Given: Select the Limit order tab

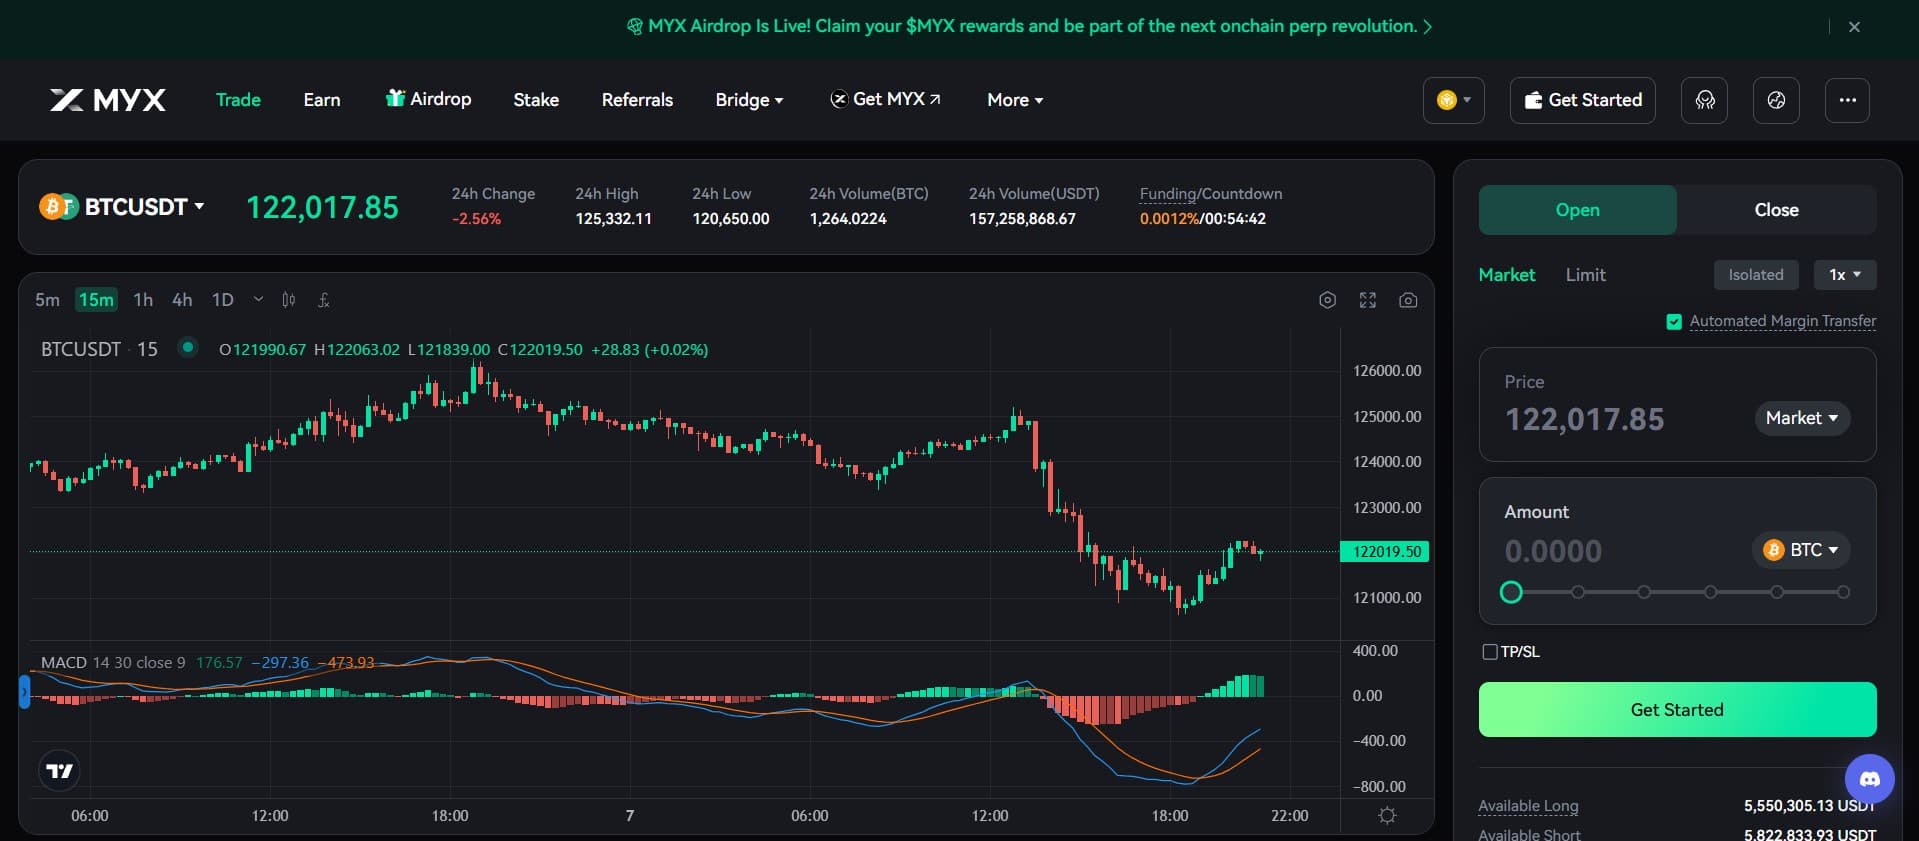Looking at the screenshot, I should coord(1585,275).
